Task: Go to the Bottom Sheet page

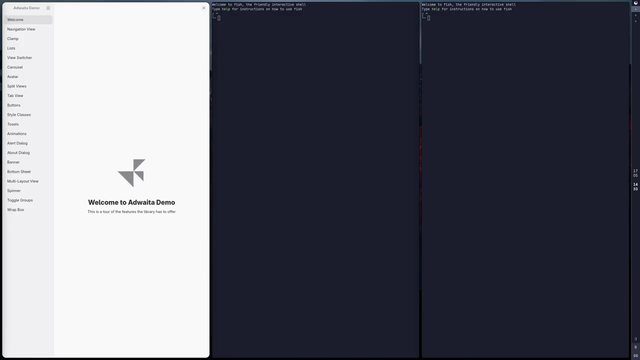Action: [x=29, y=171]
